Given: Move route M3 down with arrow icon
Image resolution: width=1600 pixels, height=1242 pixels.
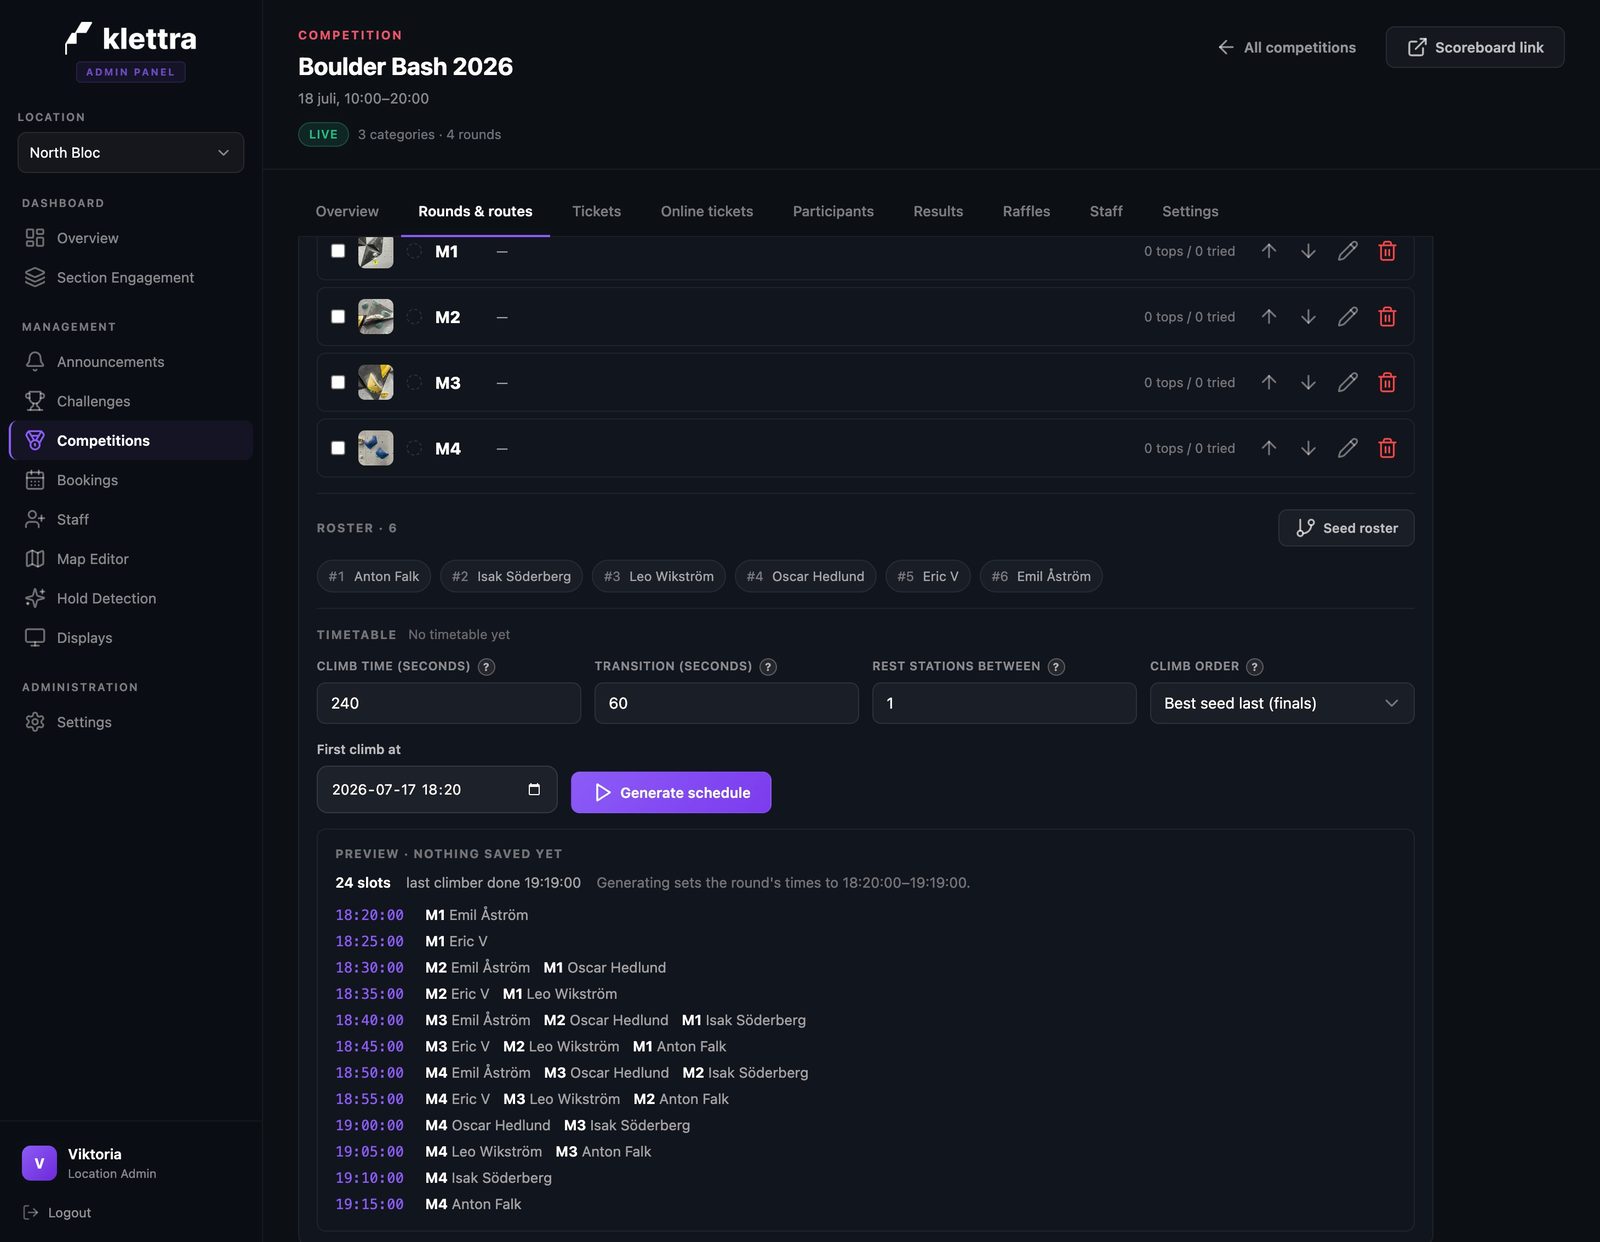Looking at the screenshot, I should coord(1308,382).
